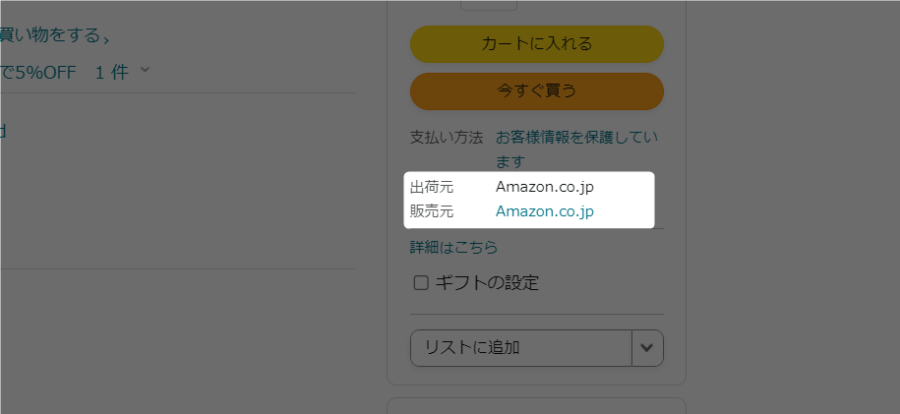
Task: Open the 販売元 Amazon.co.jp seller link
Action: click(x=545, y=211)
